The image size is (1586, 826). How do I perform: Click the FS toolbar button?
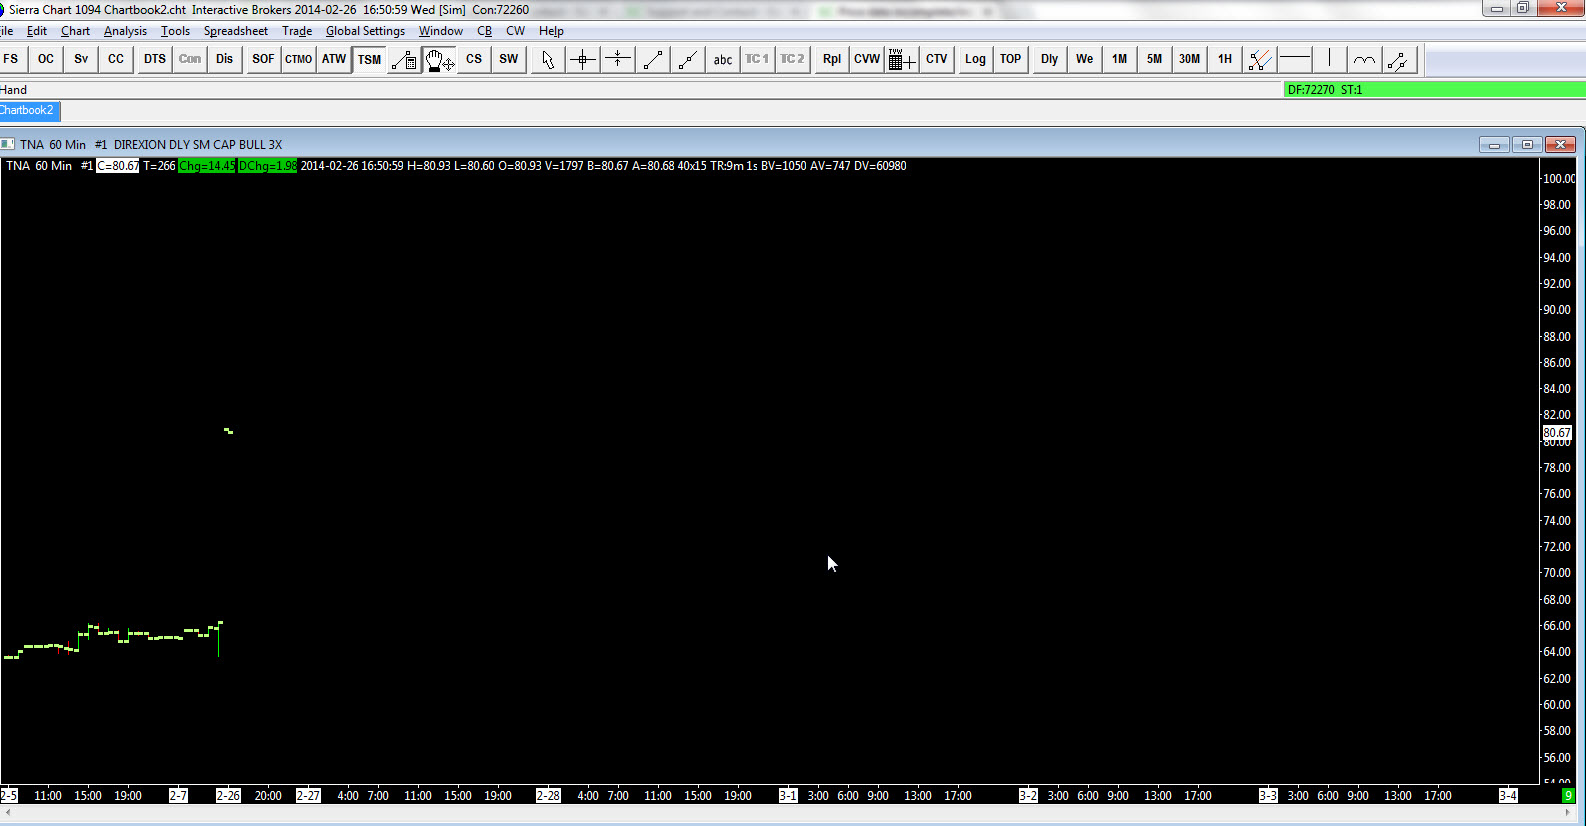point(11,59)
